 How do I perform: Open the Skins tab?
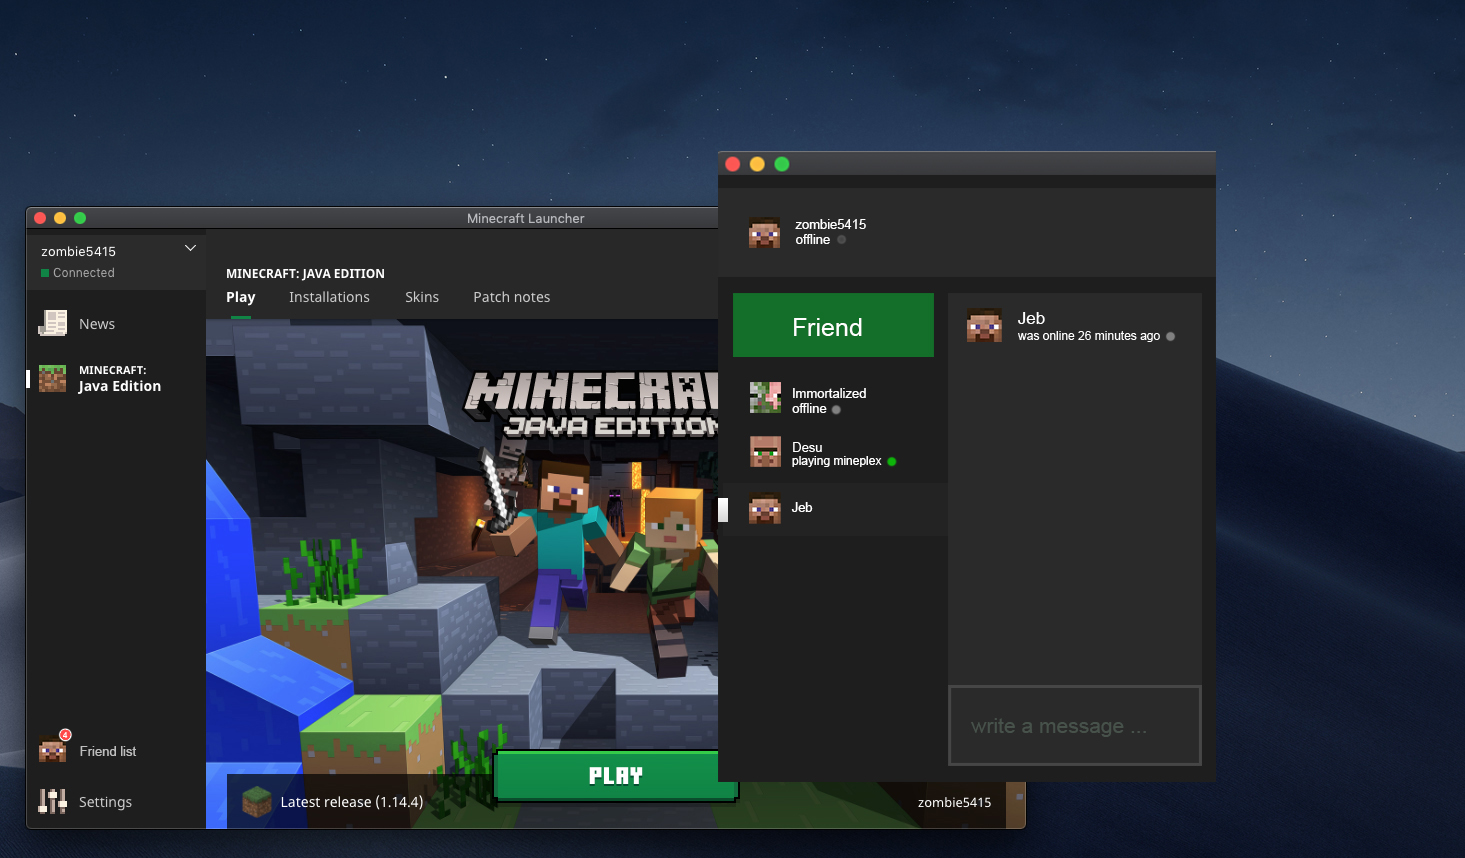(422, 297)
